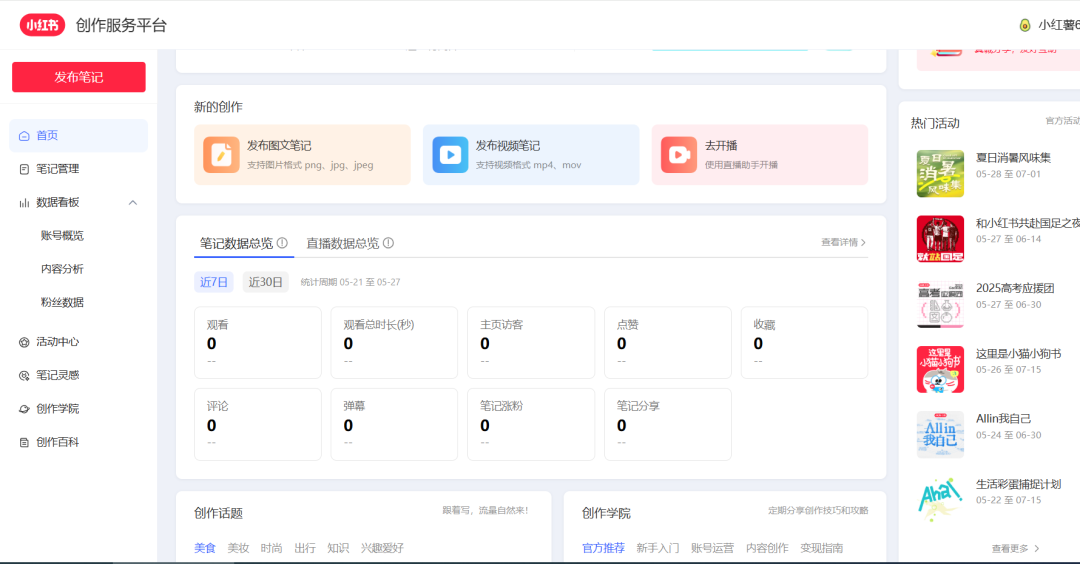Select 兴趣爱好 topic tab
This screenshot has height=564, width=1080.
[x=382, y=548]
